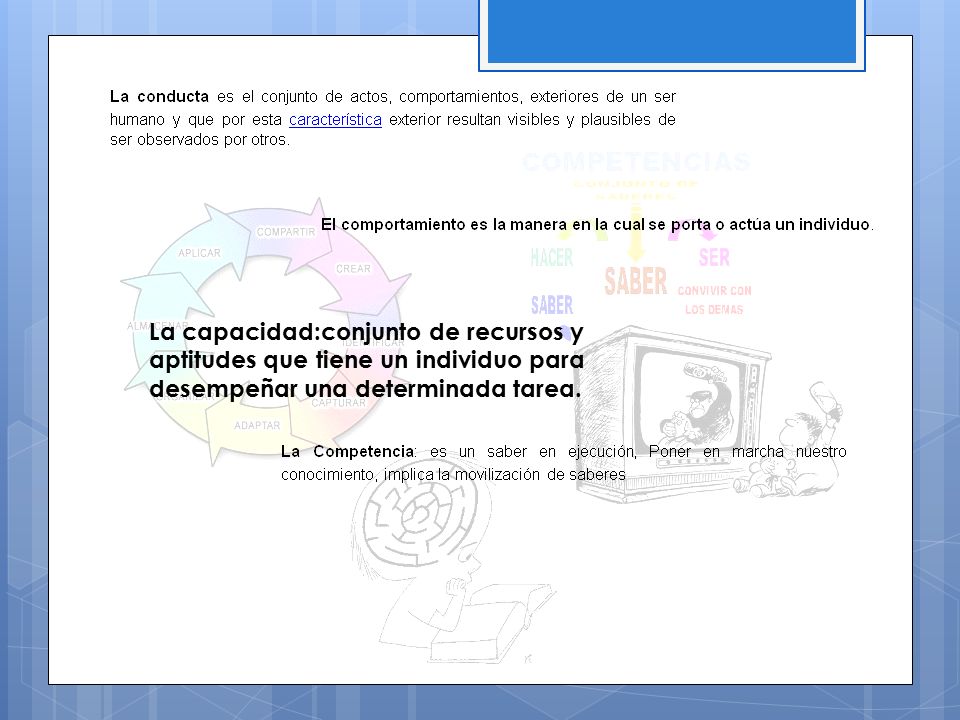Screen dimensions: 960x720
Task: Select the sentence starting 'El comportamiento es la manera'
Action: pos(597,225)
